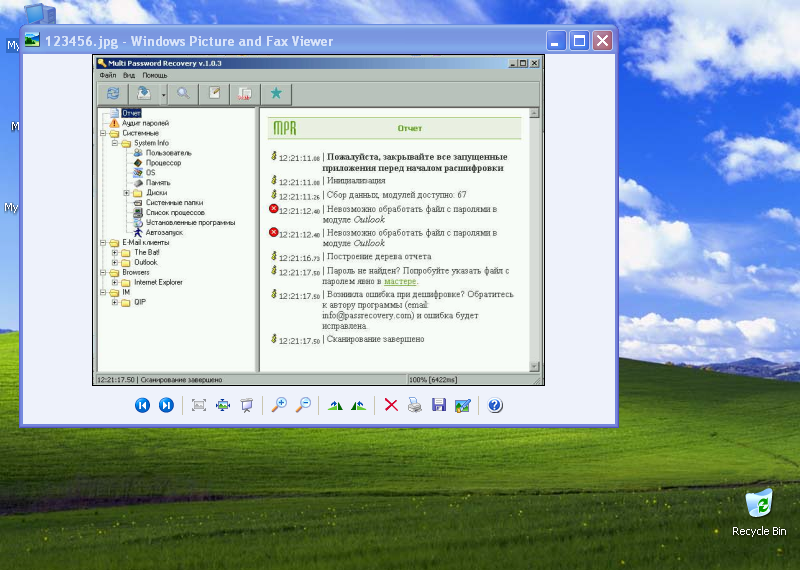Click the MPR logo in report header
This screenshot has height=570, width=800.
pyautogui.click(x=285, y=128)
